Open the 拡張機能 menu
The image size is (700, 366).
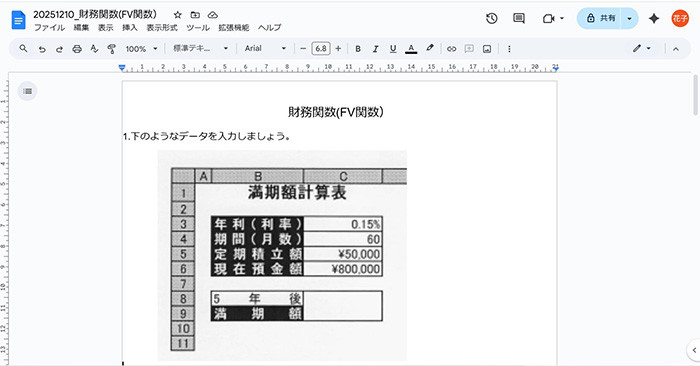tap(233, 28)
